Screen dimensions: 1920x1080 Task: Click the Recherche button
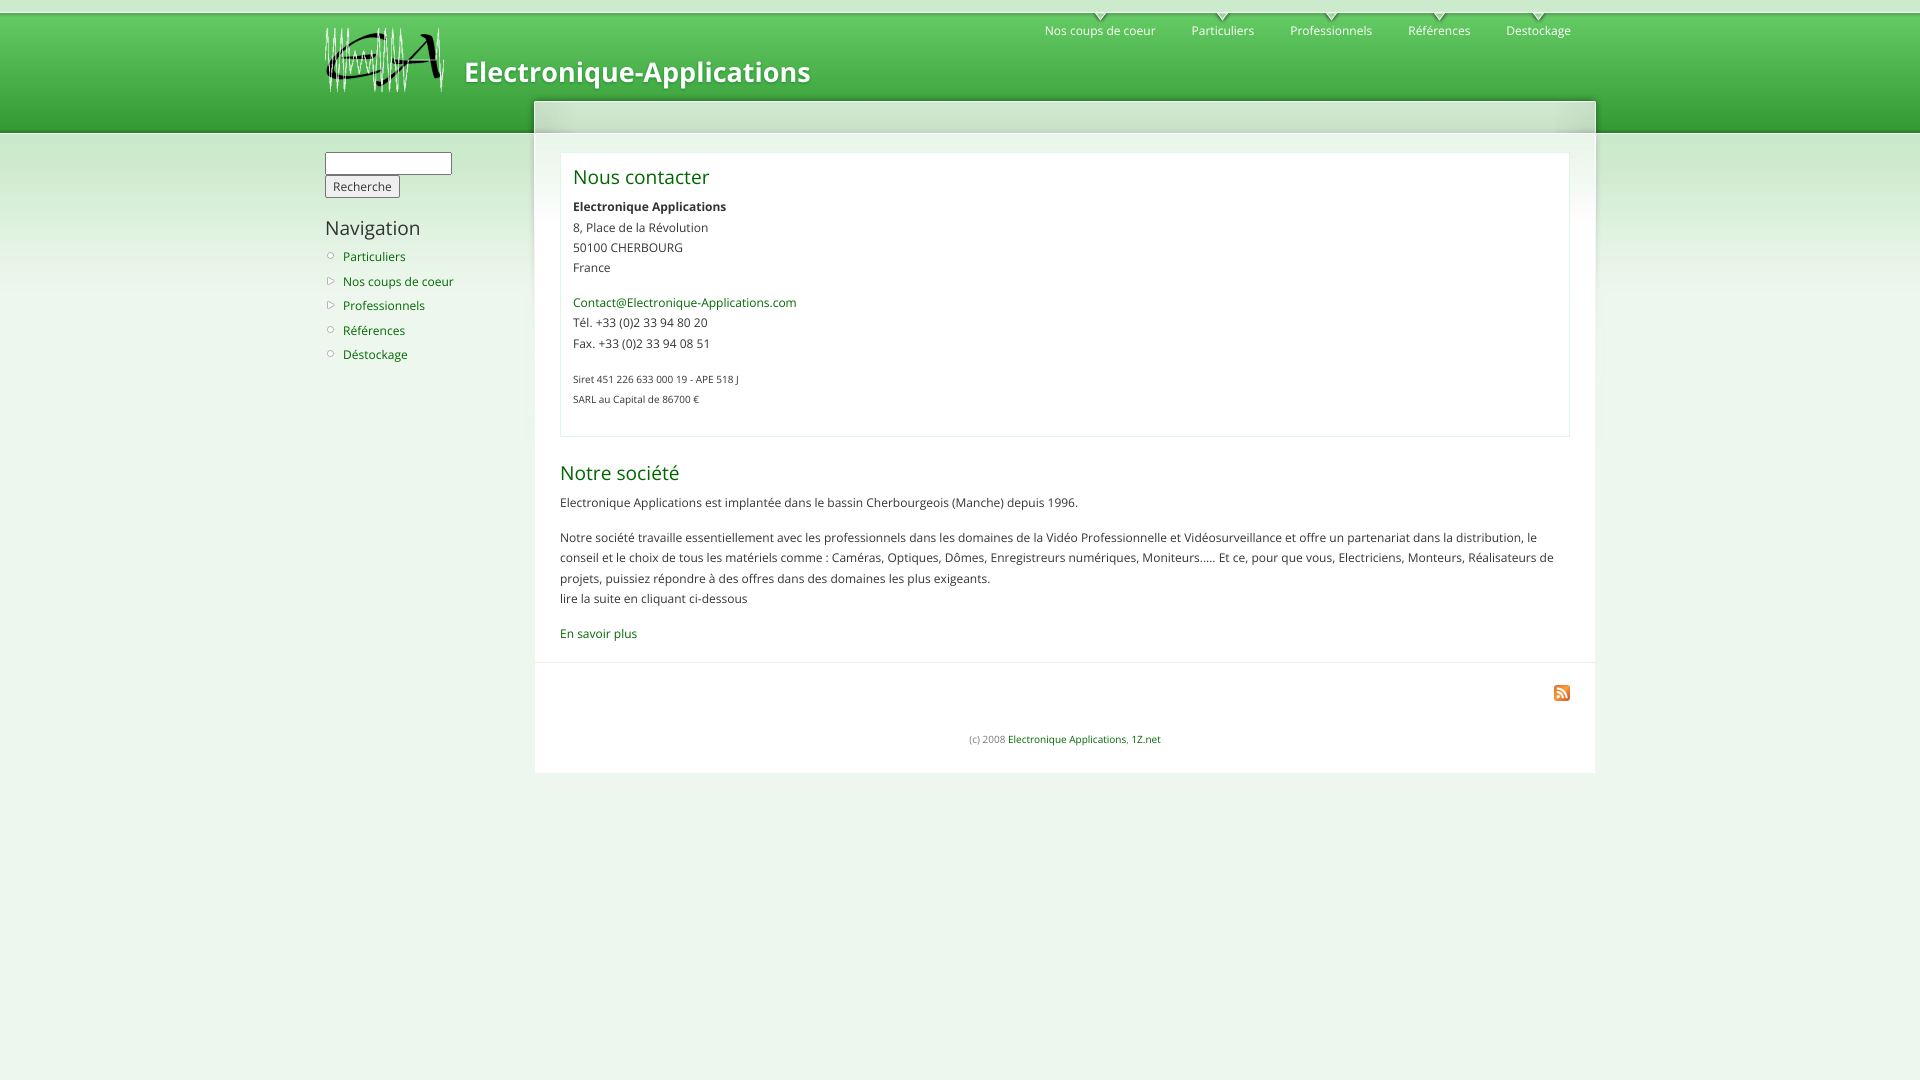pos(362,187)
